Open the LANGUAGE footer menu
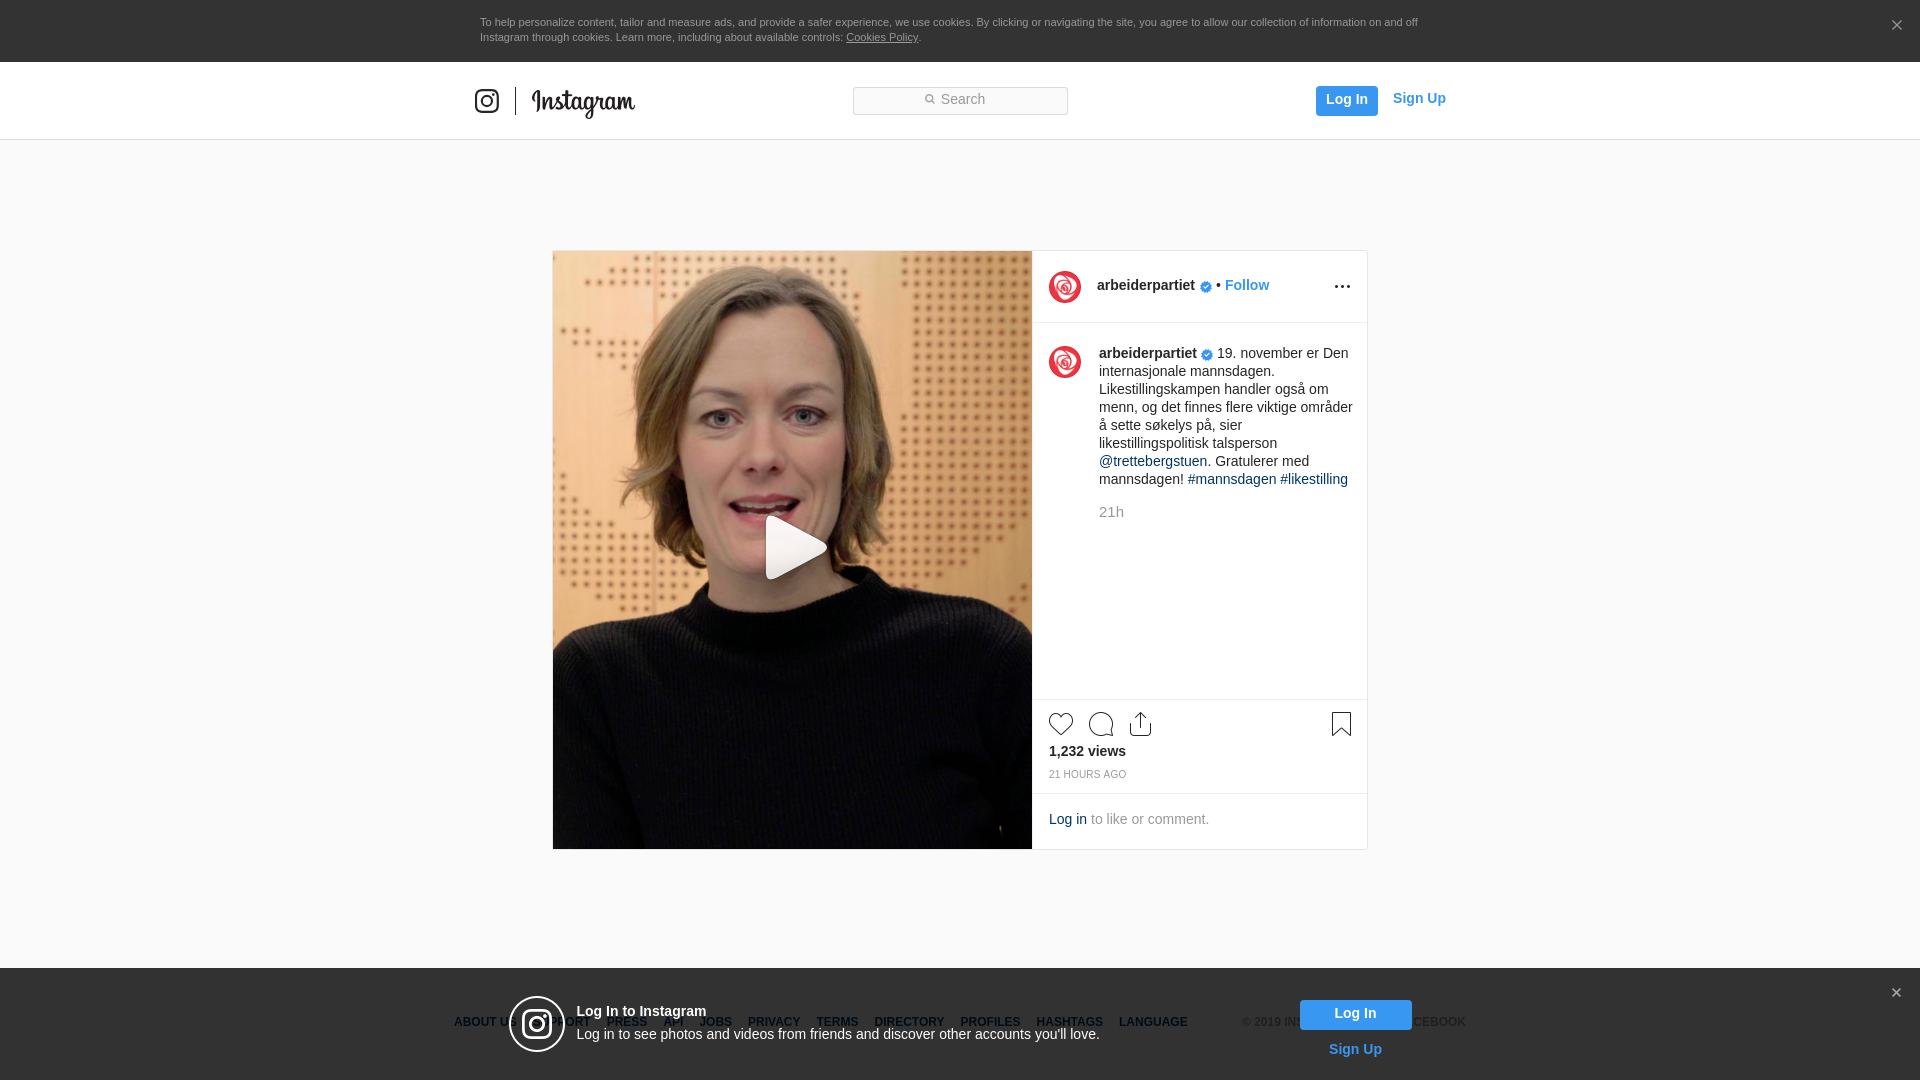The image size is (1920, 1080). click(1153, 1022)
